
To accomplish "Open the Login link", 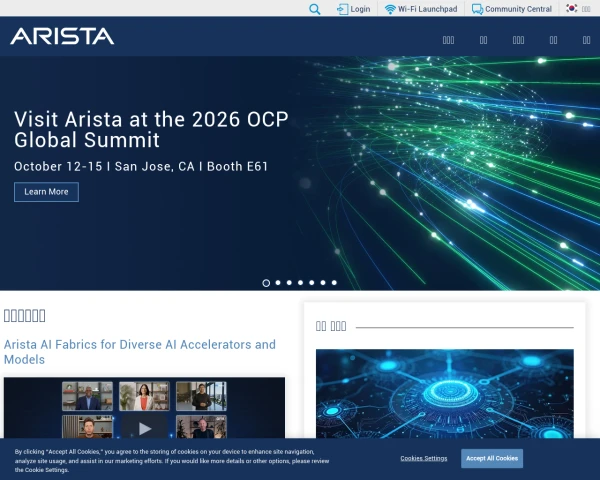I will click(360, 9).
